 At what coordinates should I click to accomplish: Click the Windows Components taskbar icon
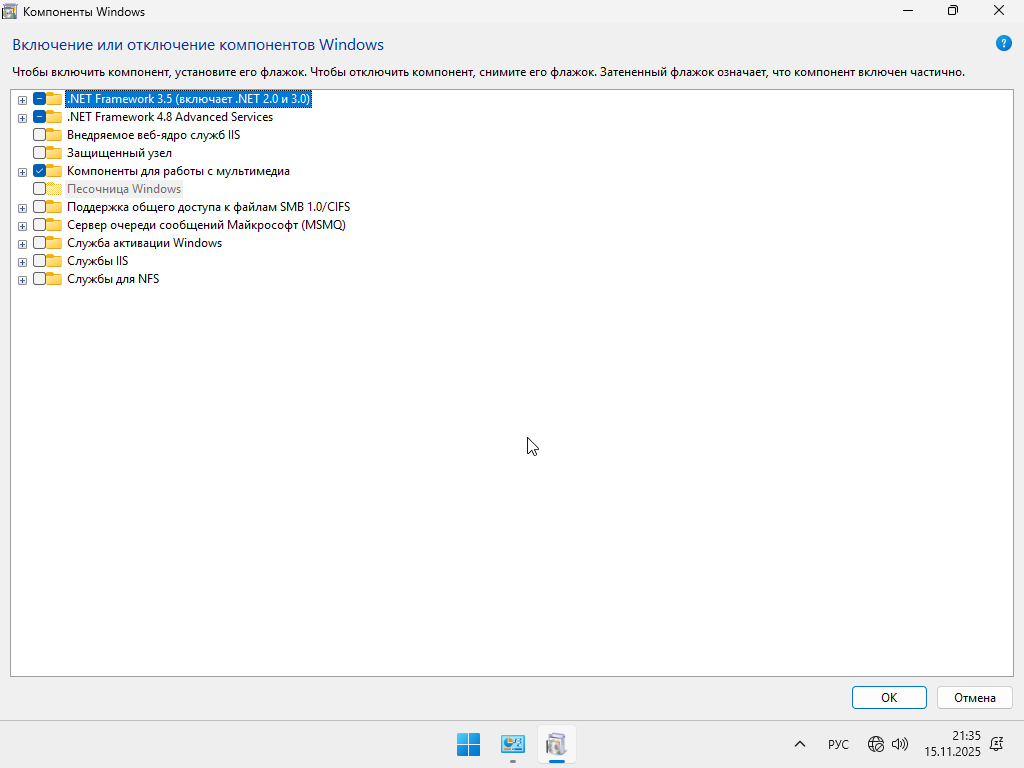tap(557, 744)
